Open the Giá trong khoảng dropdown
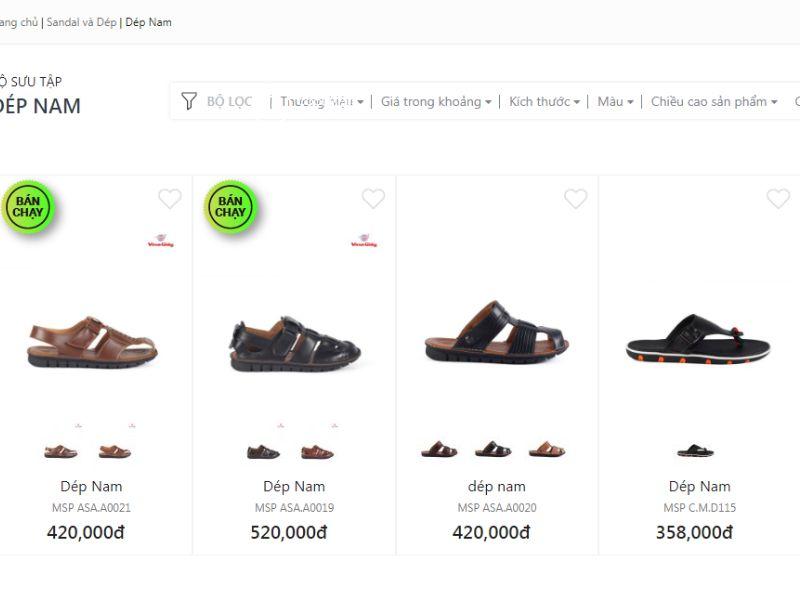The width and height of the screenshot is (800, 600). 436,101
